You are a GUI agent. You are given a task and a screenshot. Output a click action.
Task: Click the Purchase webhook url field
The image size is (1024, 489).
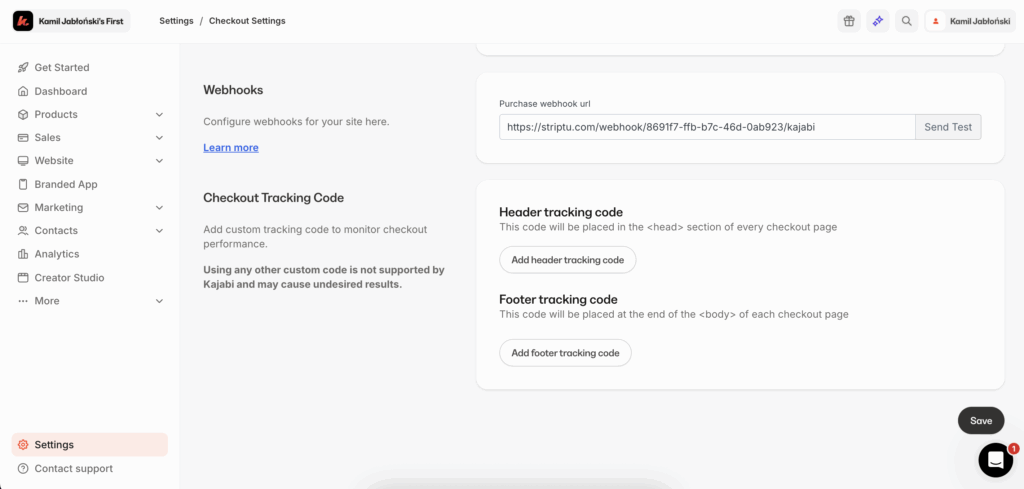click(x=707, y=127)
